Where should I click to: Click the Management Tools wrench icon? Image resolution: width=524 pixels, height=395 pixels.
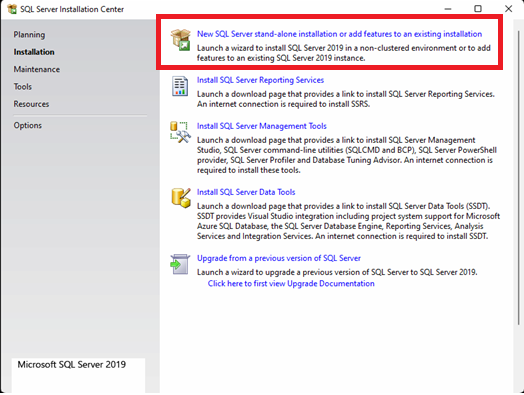click(180, 132)
